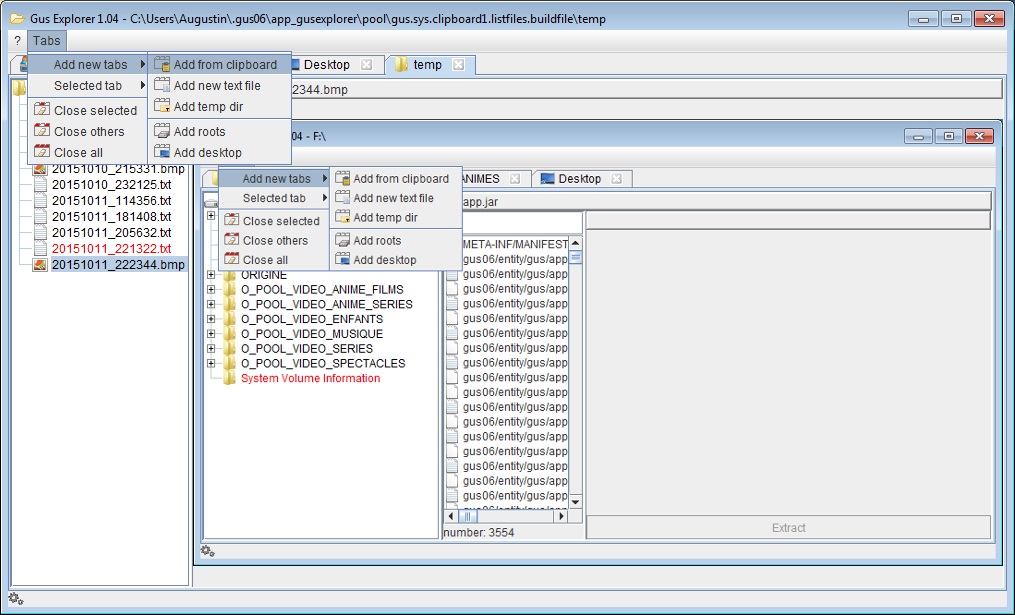Screen dimensions: 1015x615
Task: Select the file 20151011_114356.txt
Action: (x=111, y=201)
